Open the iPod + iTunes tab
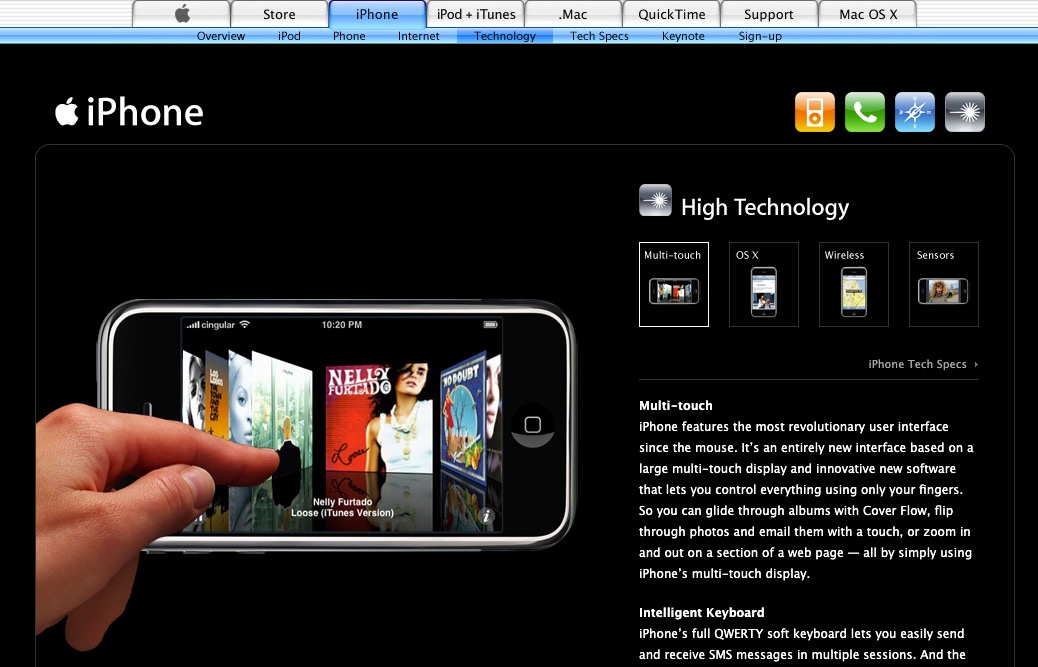 (x=475, y=14)
